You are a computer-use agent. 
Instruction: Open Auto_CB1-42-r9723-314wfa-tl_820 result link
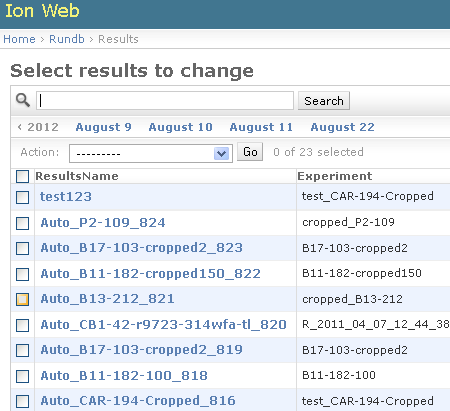tap(163, 325)
